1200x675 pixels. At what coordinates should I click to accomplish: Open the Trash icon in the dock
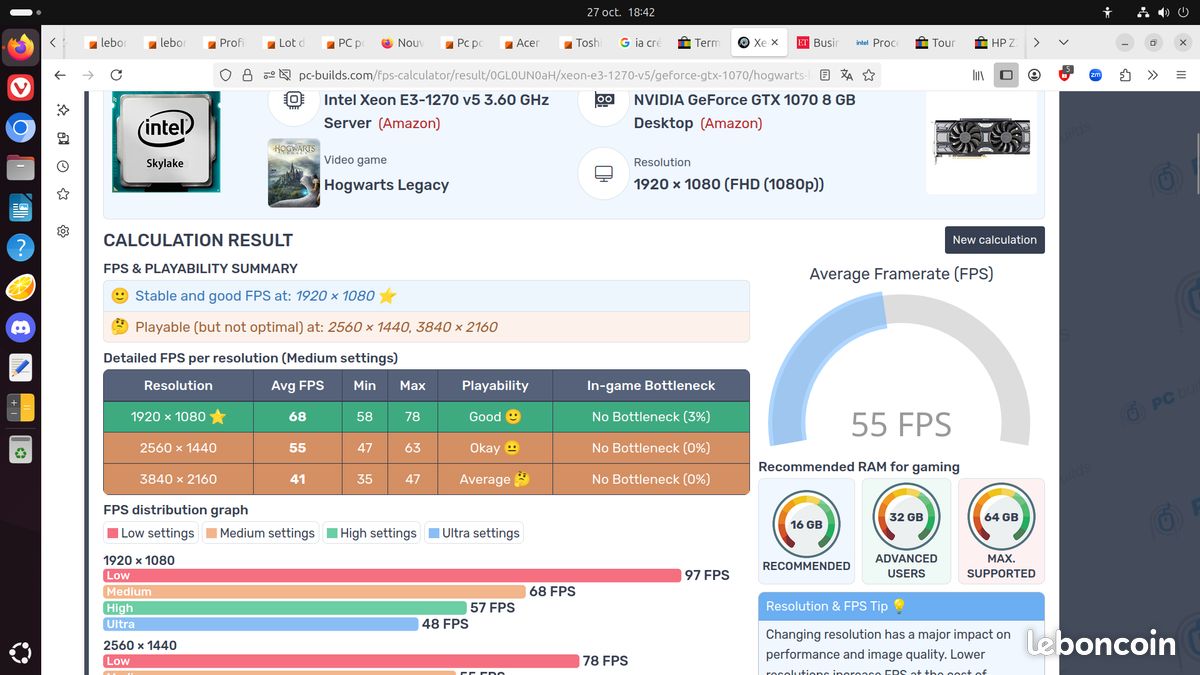tap(20, 450)
